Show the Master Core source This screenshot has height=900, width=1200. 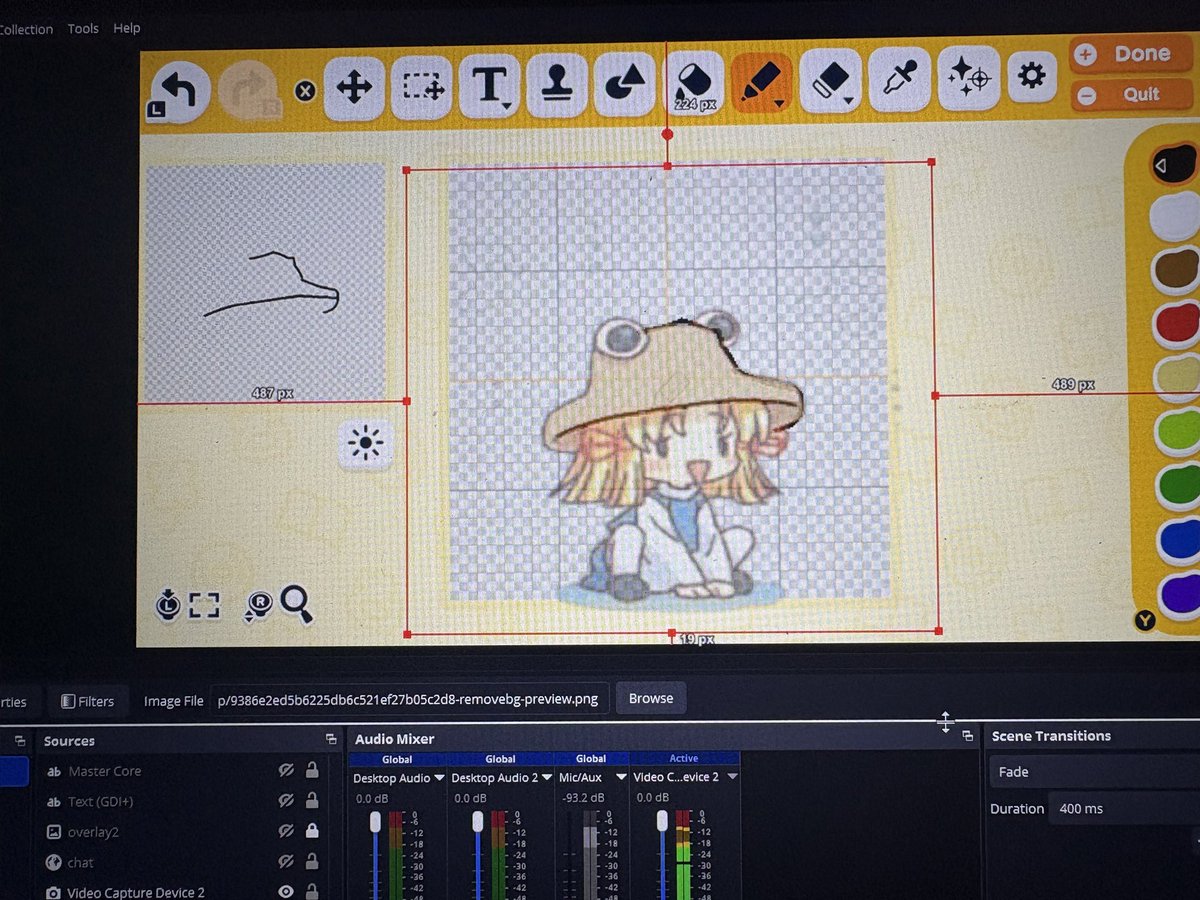286,770
